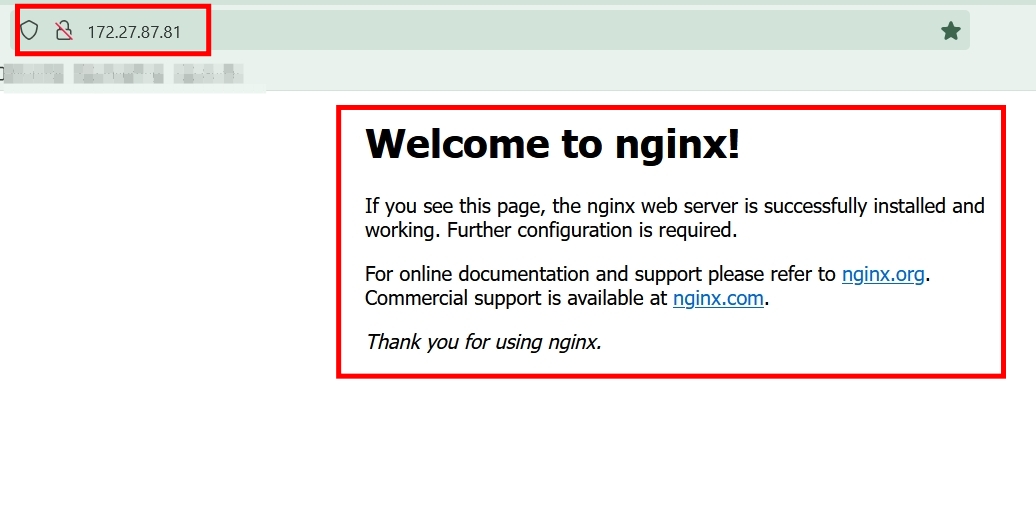Click the 'Thank you for using nginx.' text
The height and width of the screenshot is (510, 1036).
pyautogui.click(x=484, y=342)
